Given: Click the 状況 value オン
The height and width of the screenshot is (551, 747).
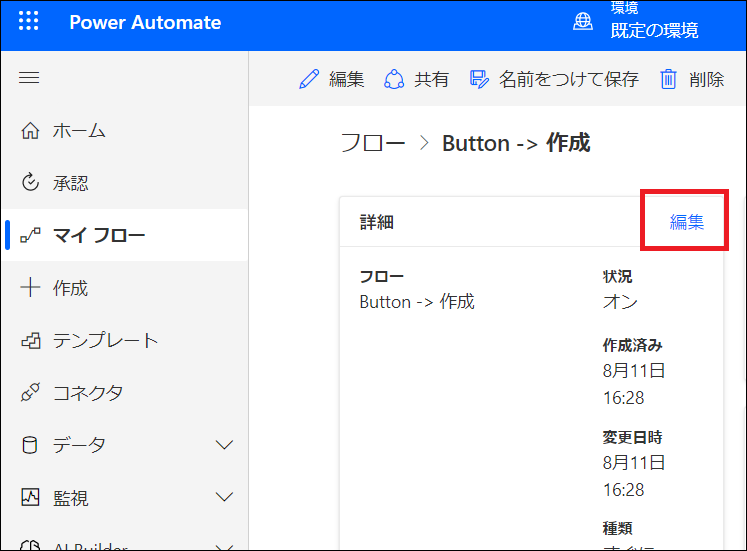Looking at the screenshot, I should tap(620, 301).
